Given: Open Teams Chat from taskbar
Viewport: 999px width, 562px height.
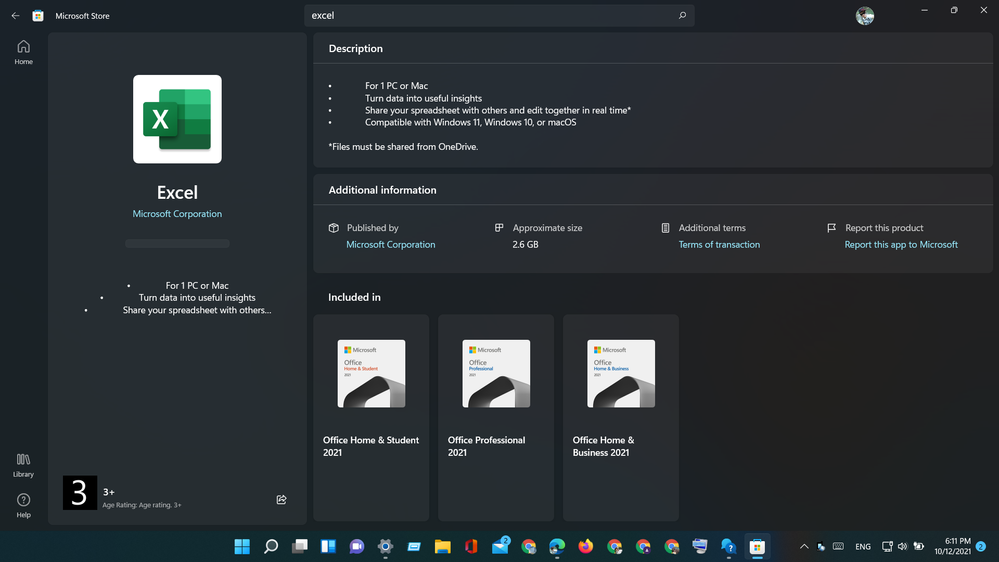Looking at the screenshot, I should point(357,546).
